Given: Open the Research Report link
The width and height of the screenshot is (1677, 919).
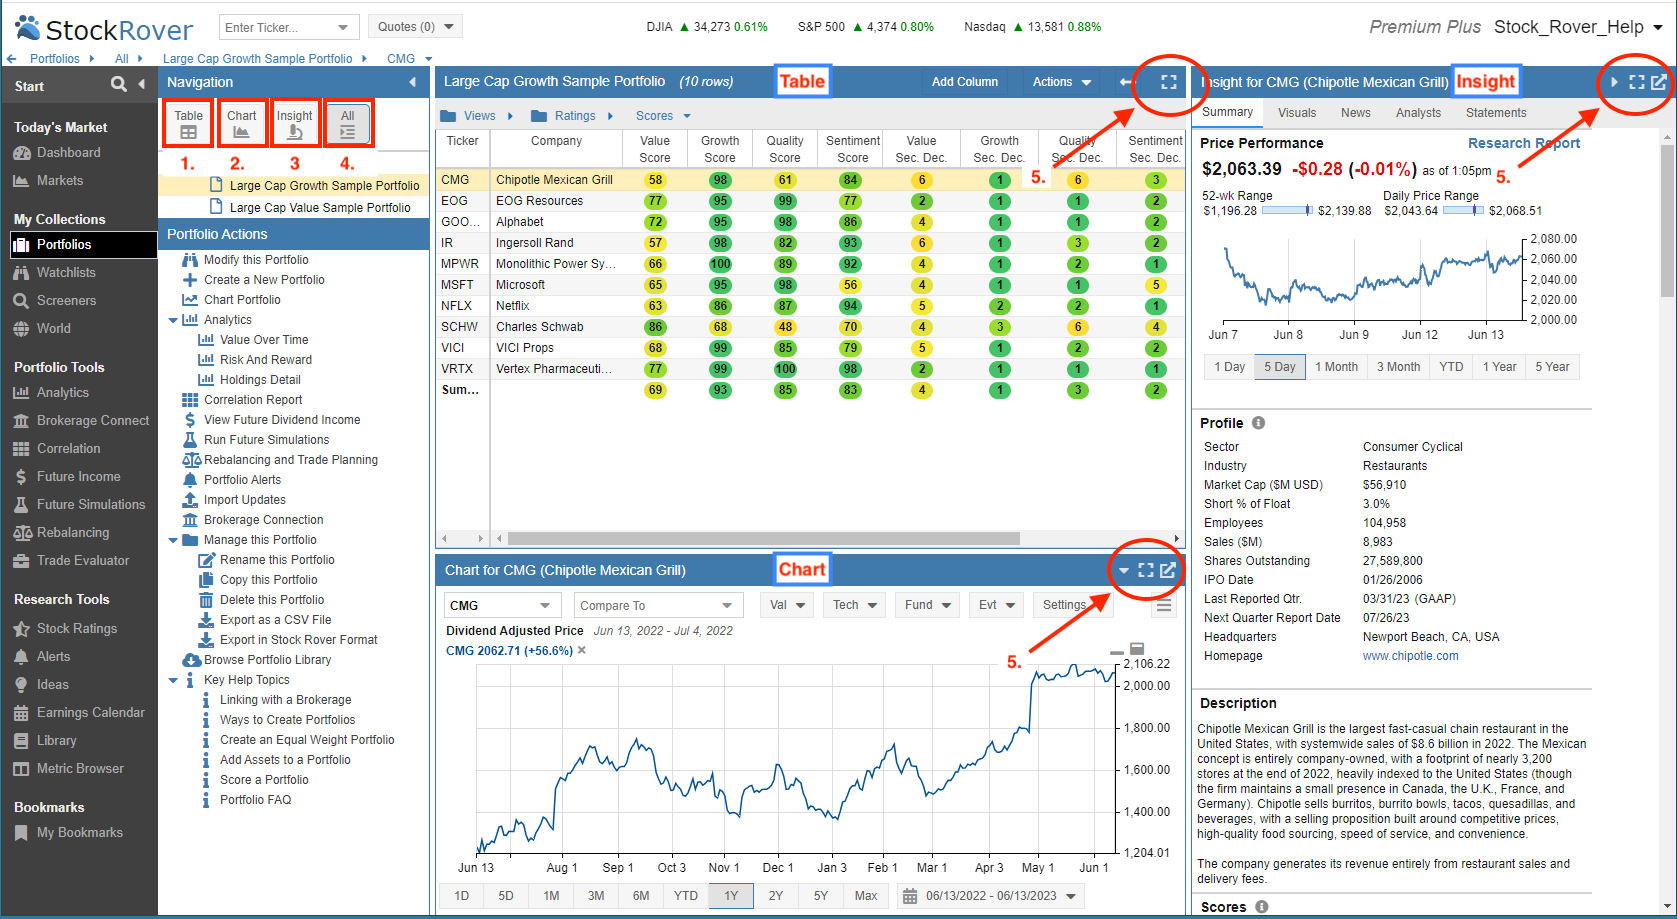Looking at the screenshot, I should click(x=1523, y=143).
